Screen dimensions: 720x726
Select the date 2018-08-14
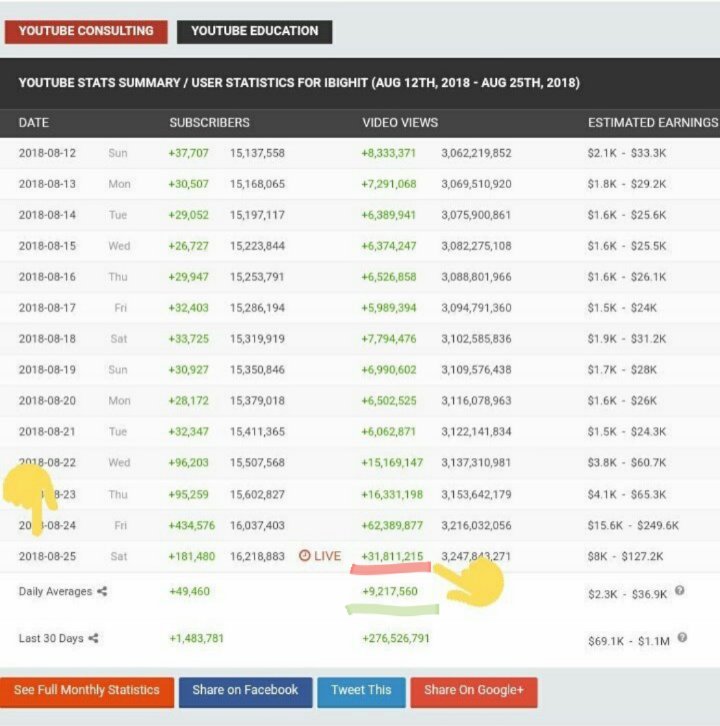[47, 215]
